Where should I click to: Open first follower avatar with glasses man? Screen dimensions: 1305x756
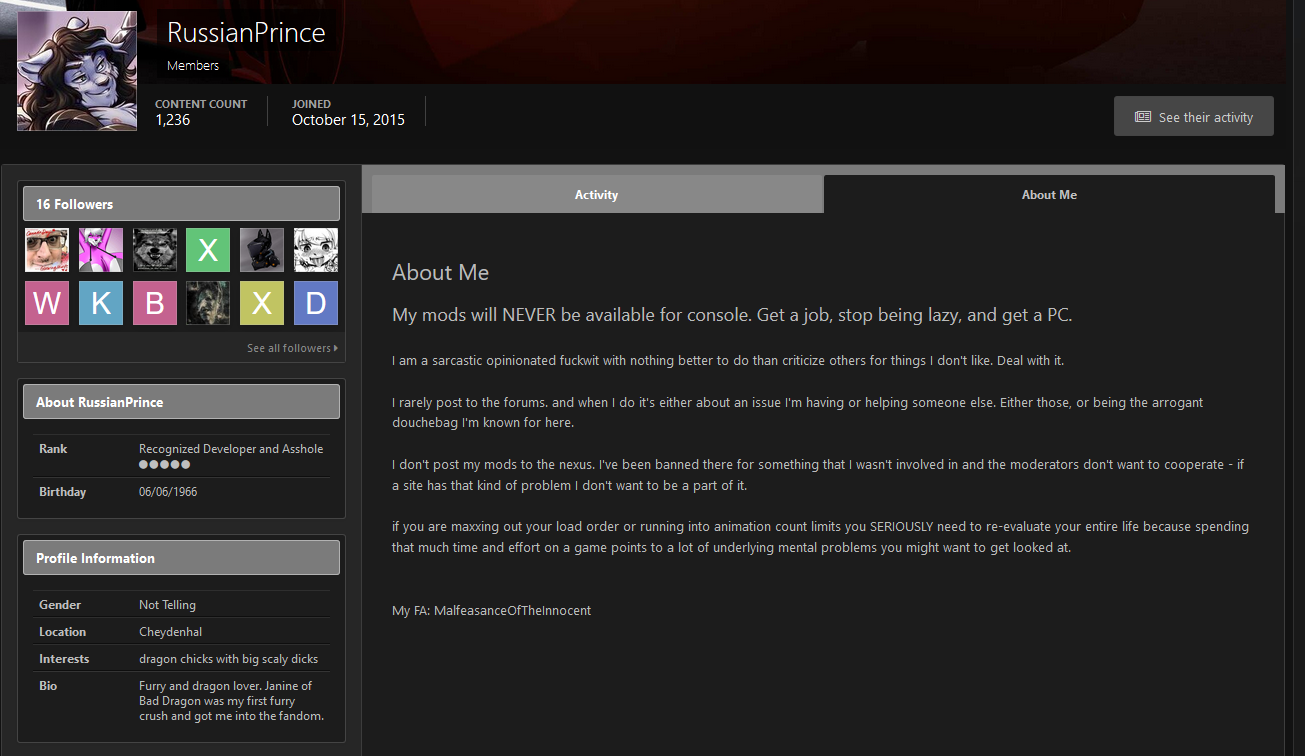tap(47, 250)
